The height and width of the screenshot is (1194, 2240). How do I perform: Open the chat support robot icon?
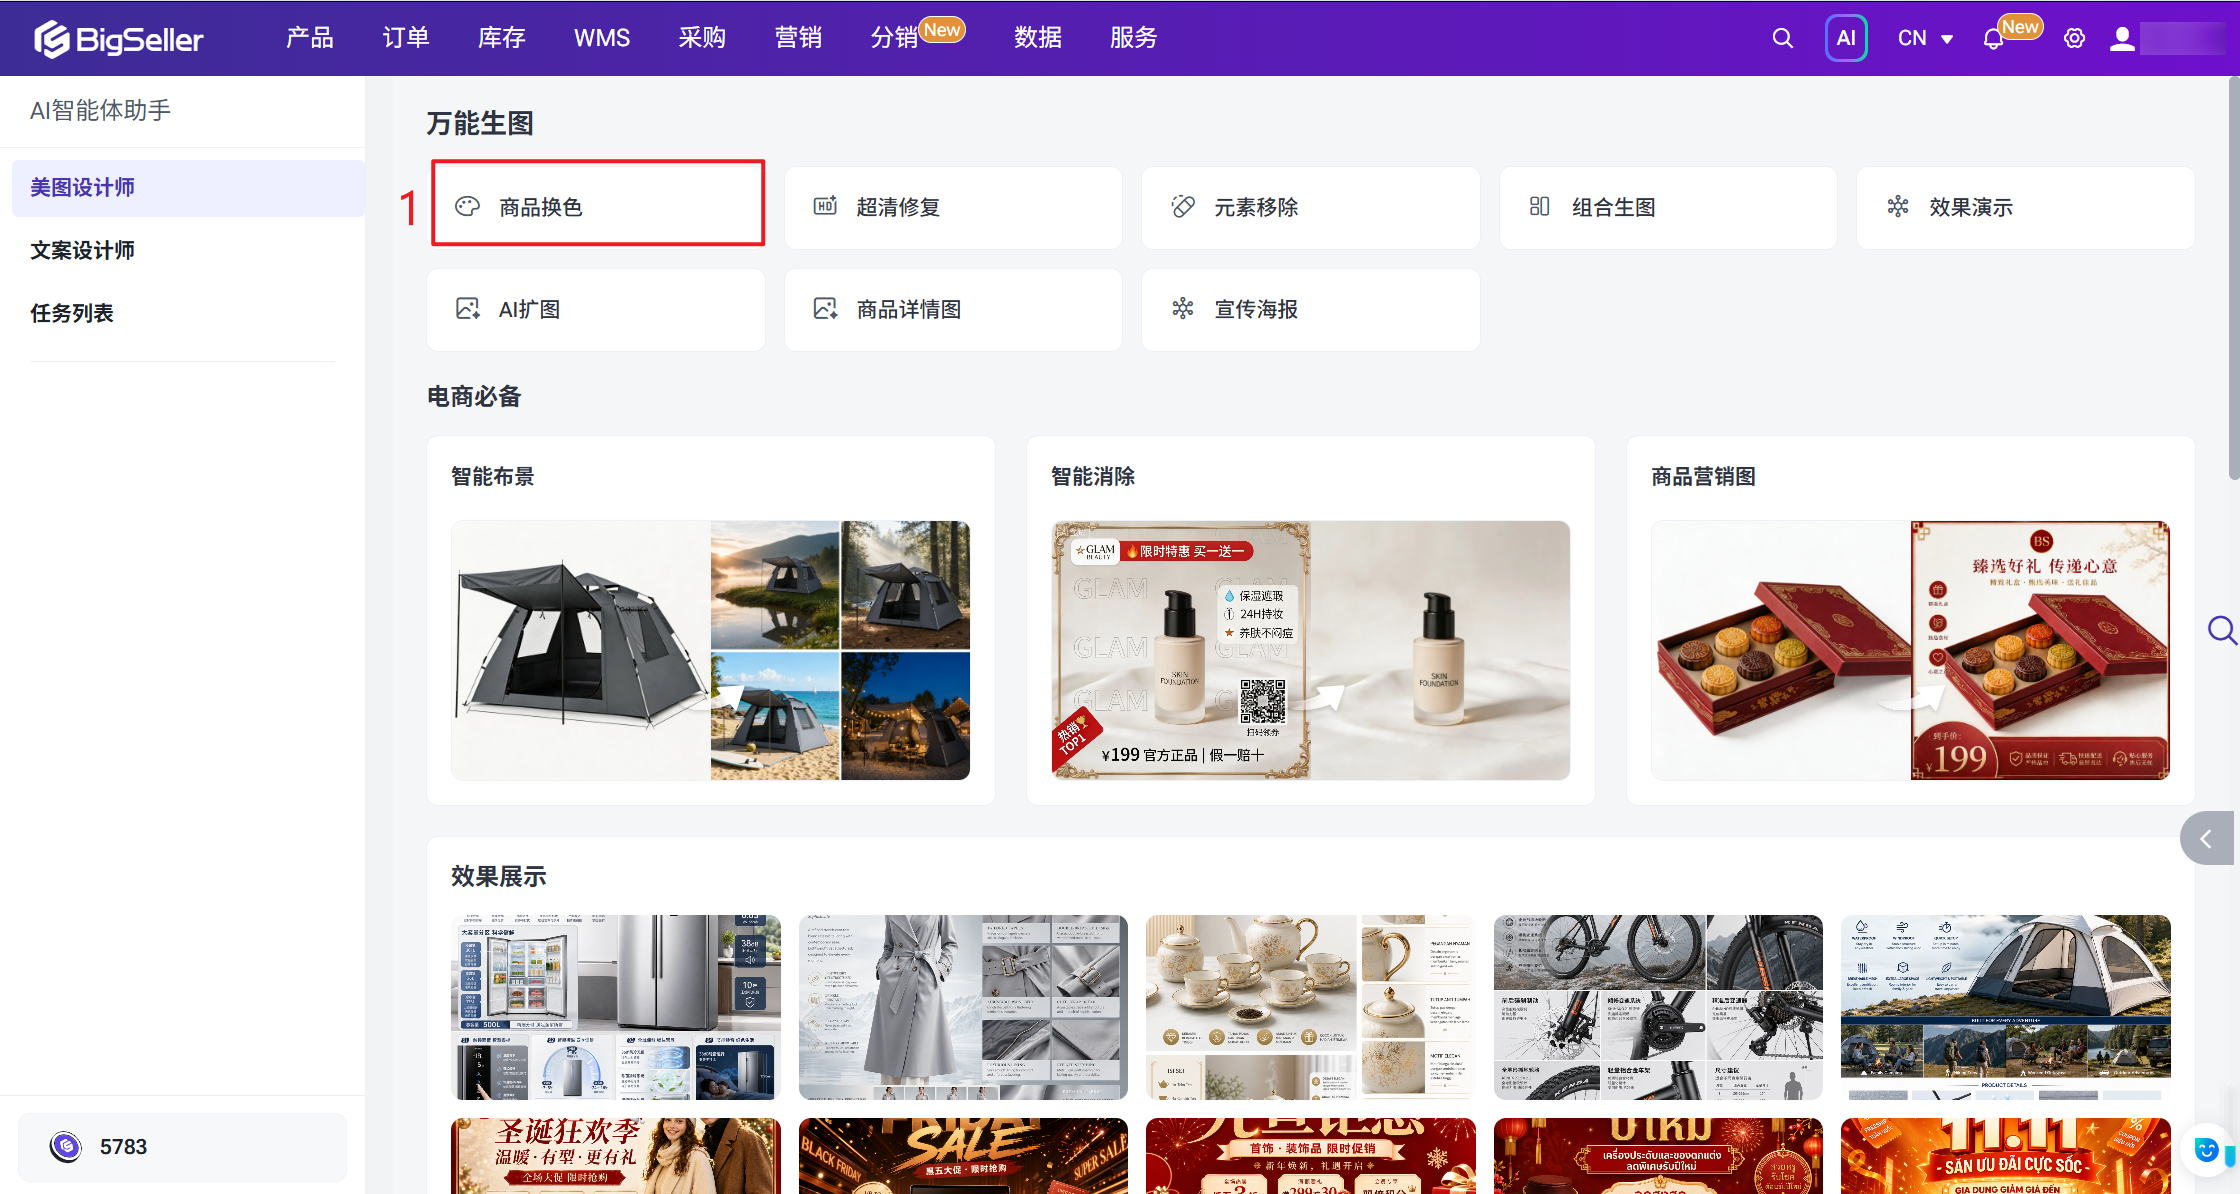point(2206,1150)
